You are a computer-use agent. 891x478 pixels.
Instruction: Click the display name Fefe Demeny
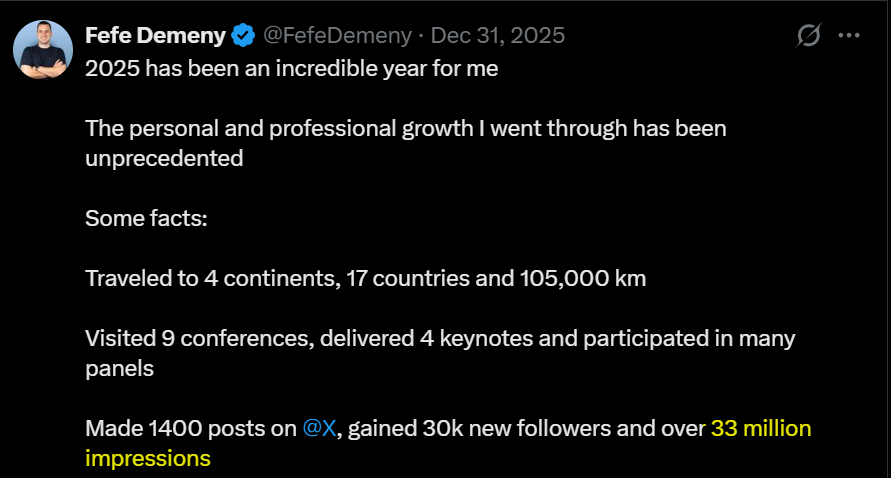[x=156, y=36]
